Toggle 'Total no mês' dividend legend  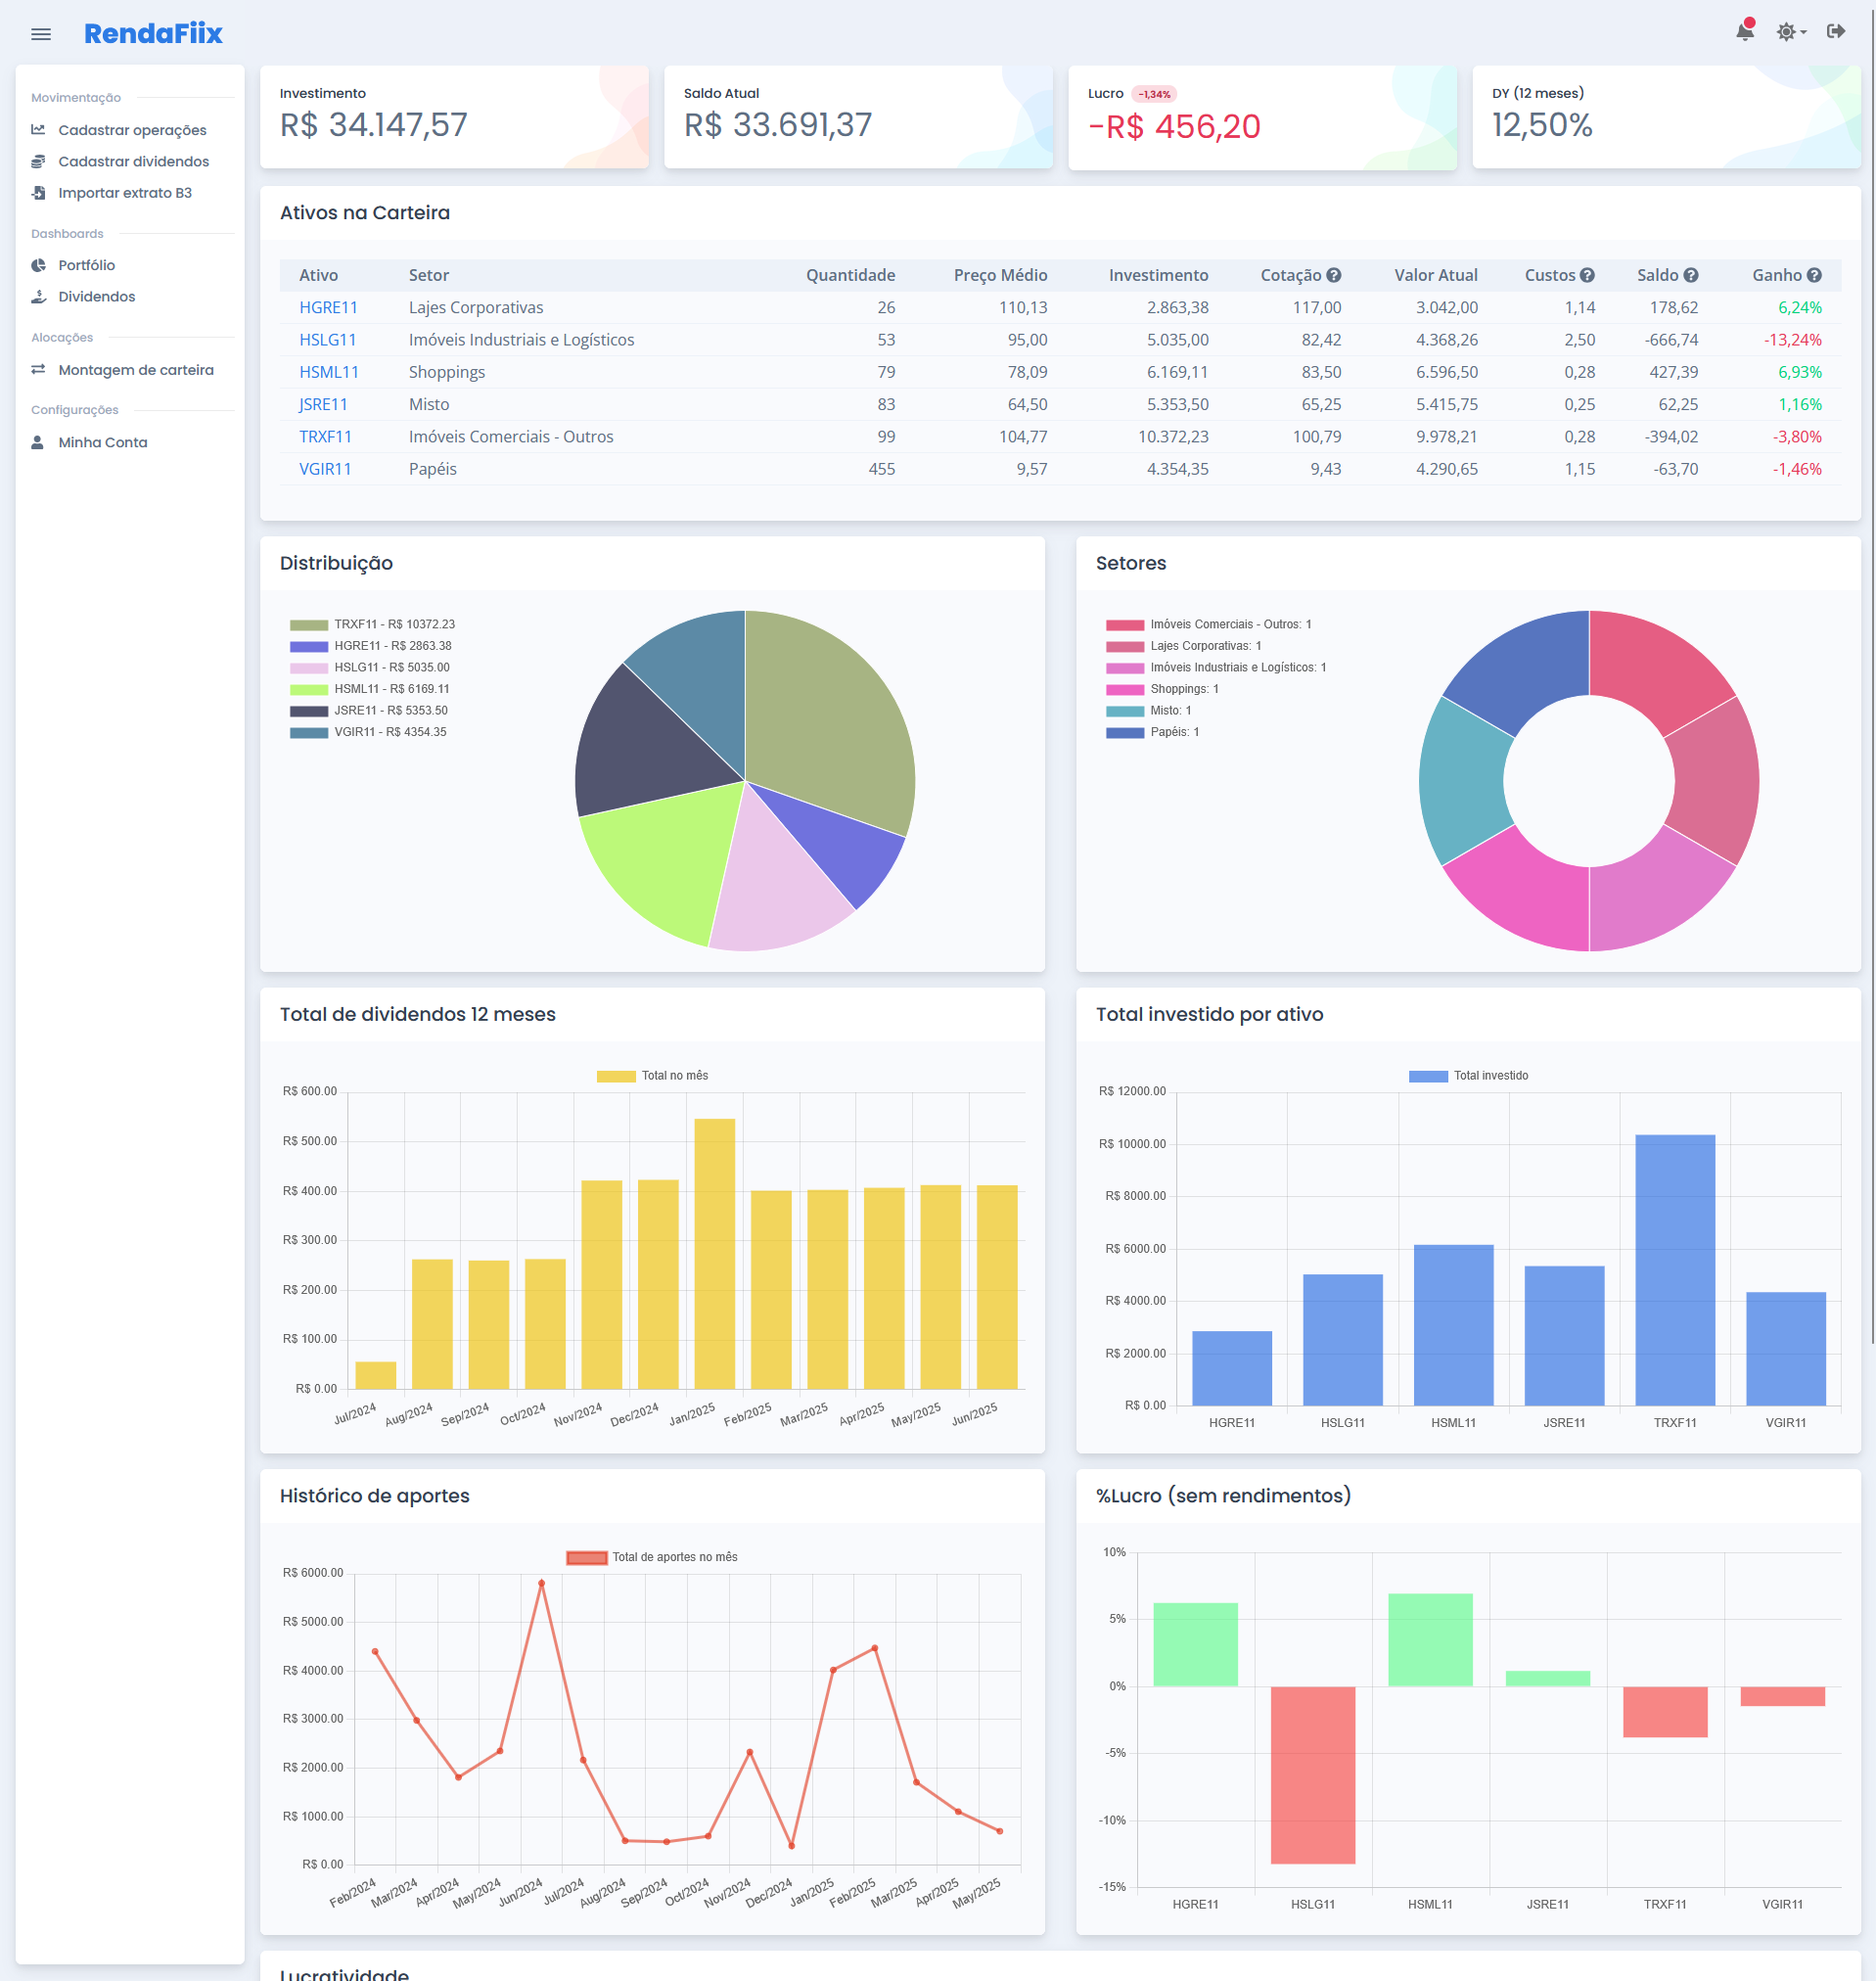pyautogui.click(x=652, y=1076)
